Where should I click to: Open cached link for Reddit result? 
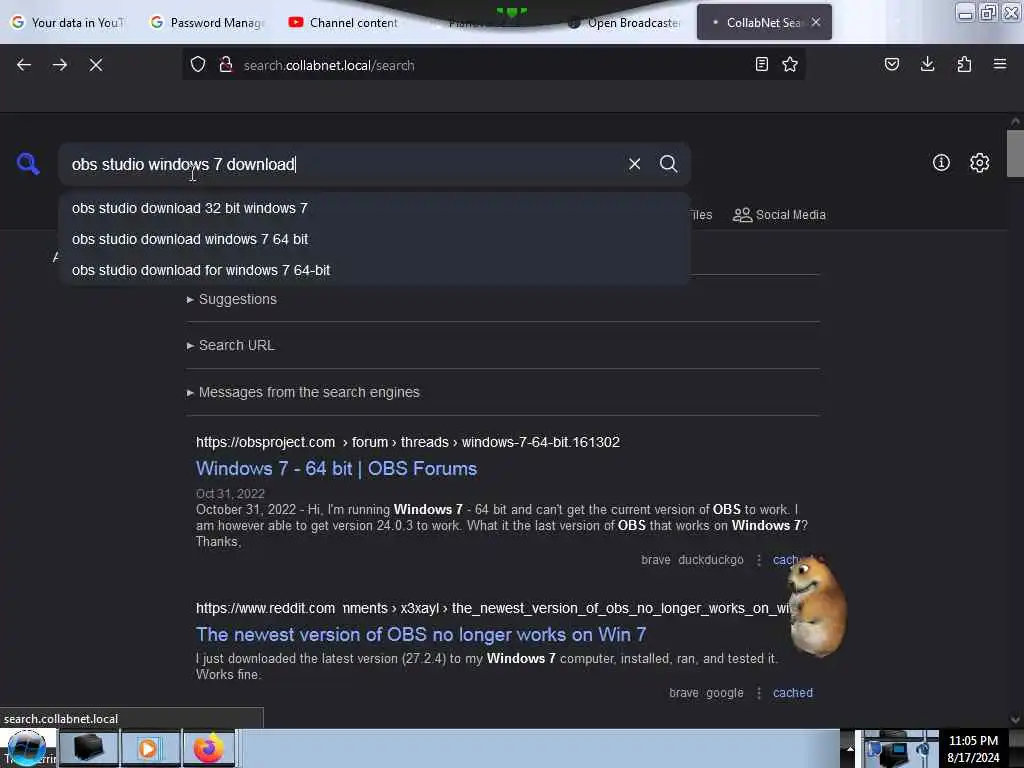793,693
